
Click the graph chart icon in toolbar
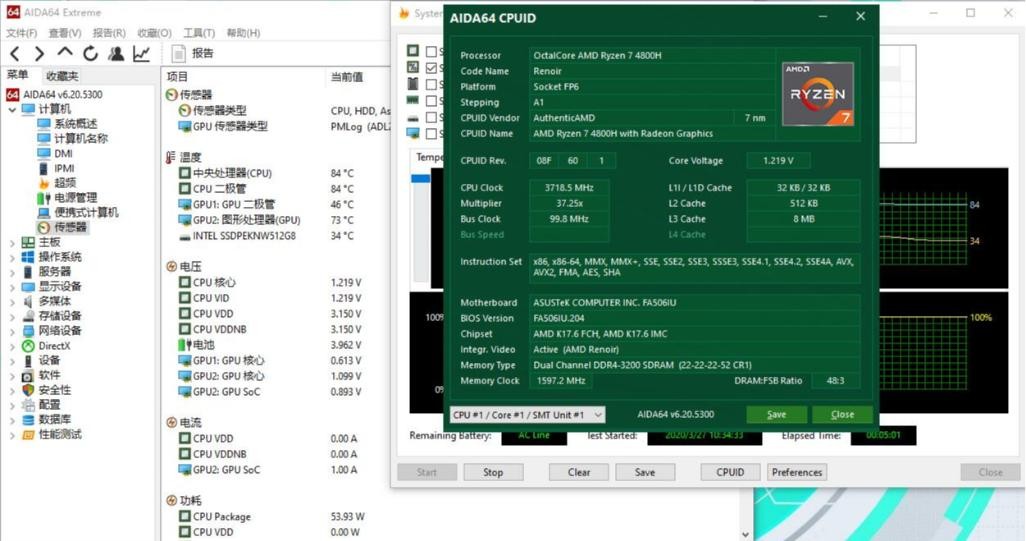tap(142, 54)
